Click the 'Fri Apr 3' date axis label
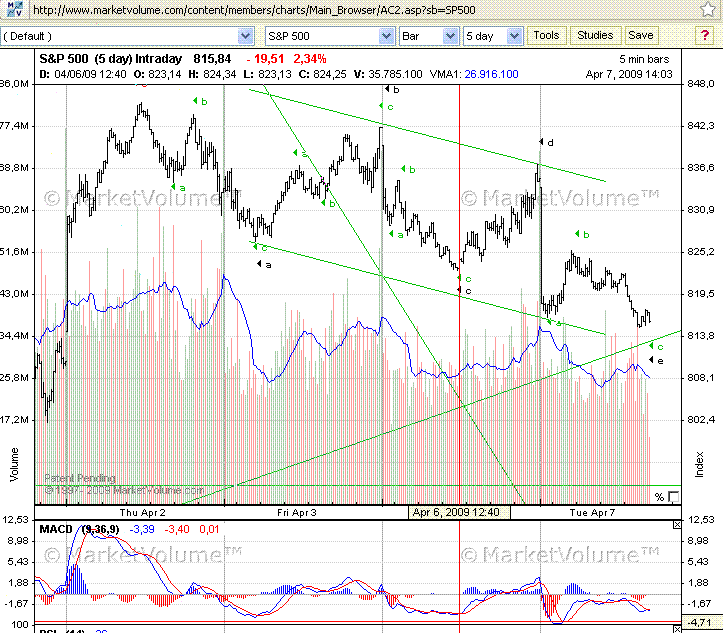Viewport: 723px width, 633px height. 297,513
